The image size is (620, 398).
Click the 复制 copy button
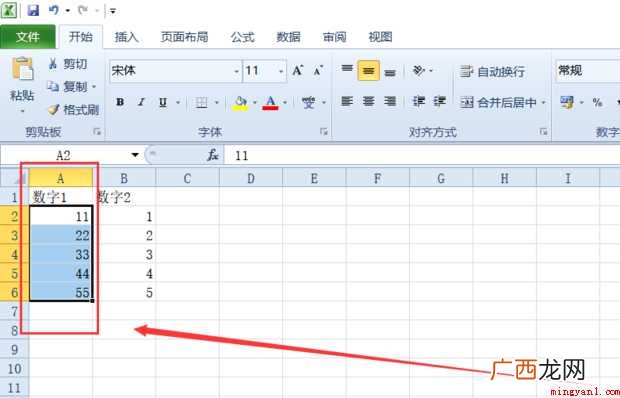68,87
